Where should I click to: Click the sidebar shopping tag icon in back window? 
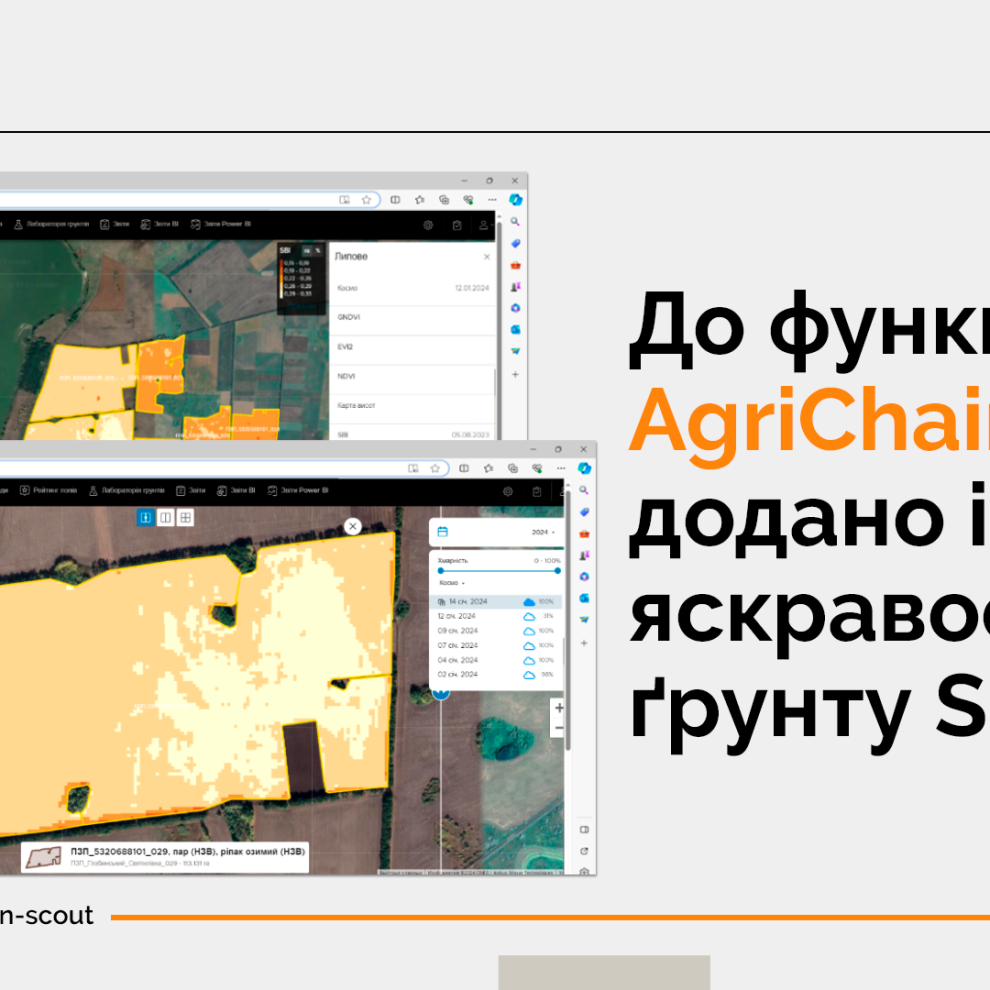pyautogui.click(x=515, y=244)
